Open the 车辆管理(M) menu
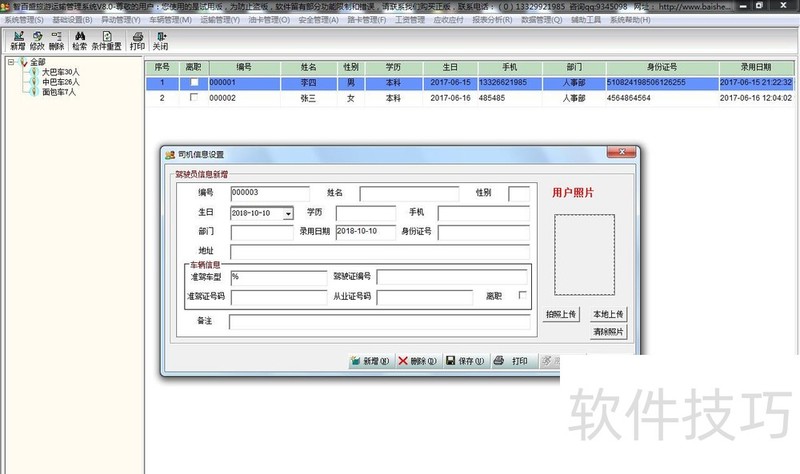 click(x=170, y=19)
